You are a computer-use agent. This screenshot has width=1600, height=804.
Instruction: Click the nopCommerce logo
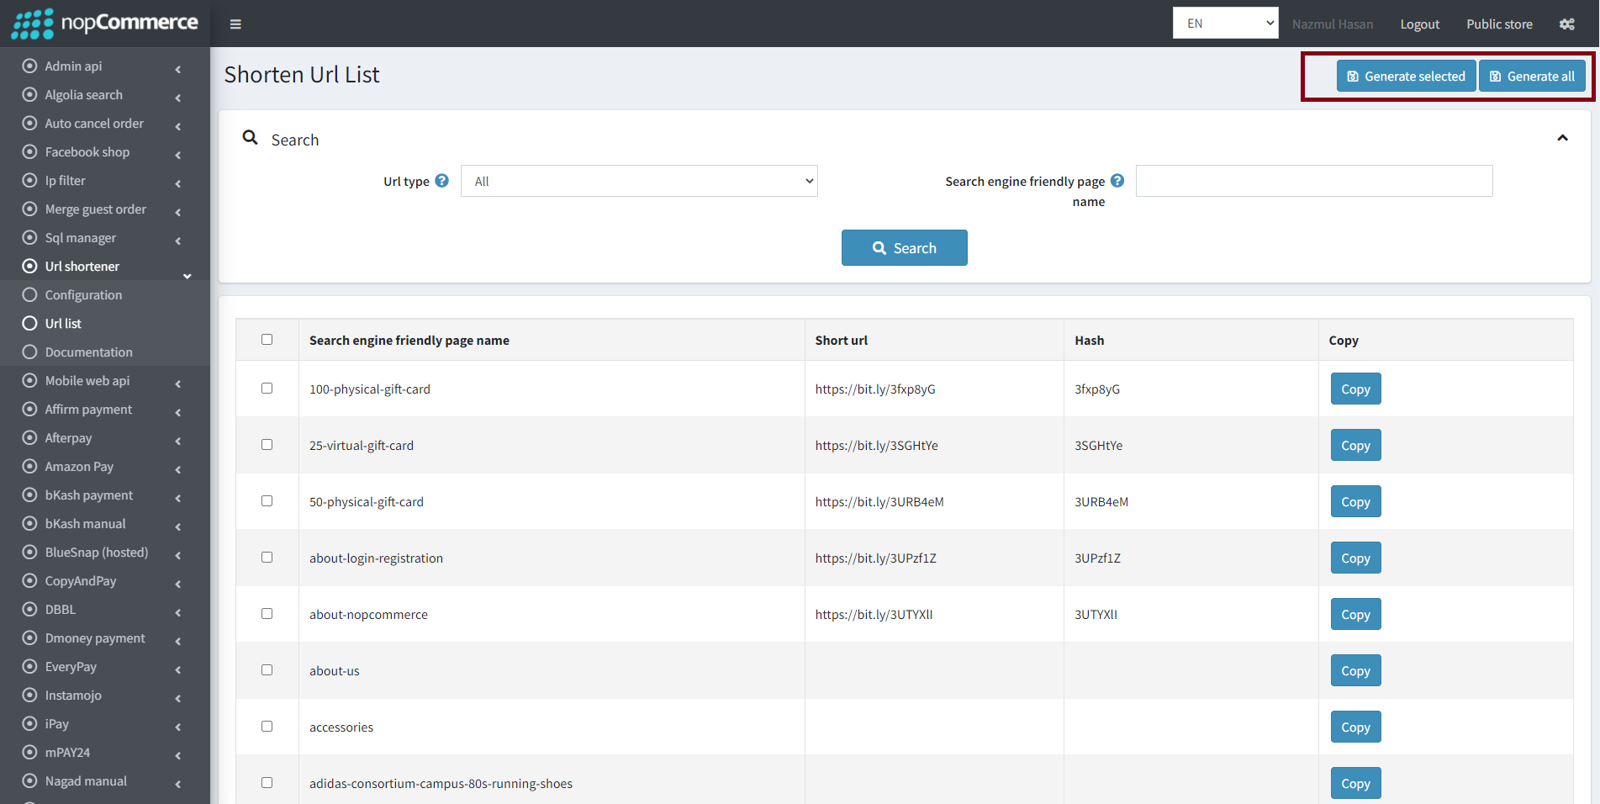point(105,23)
